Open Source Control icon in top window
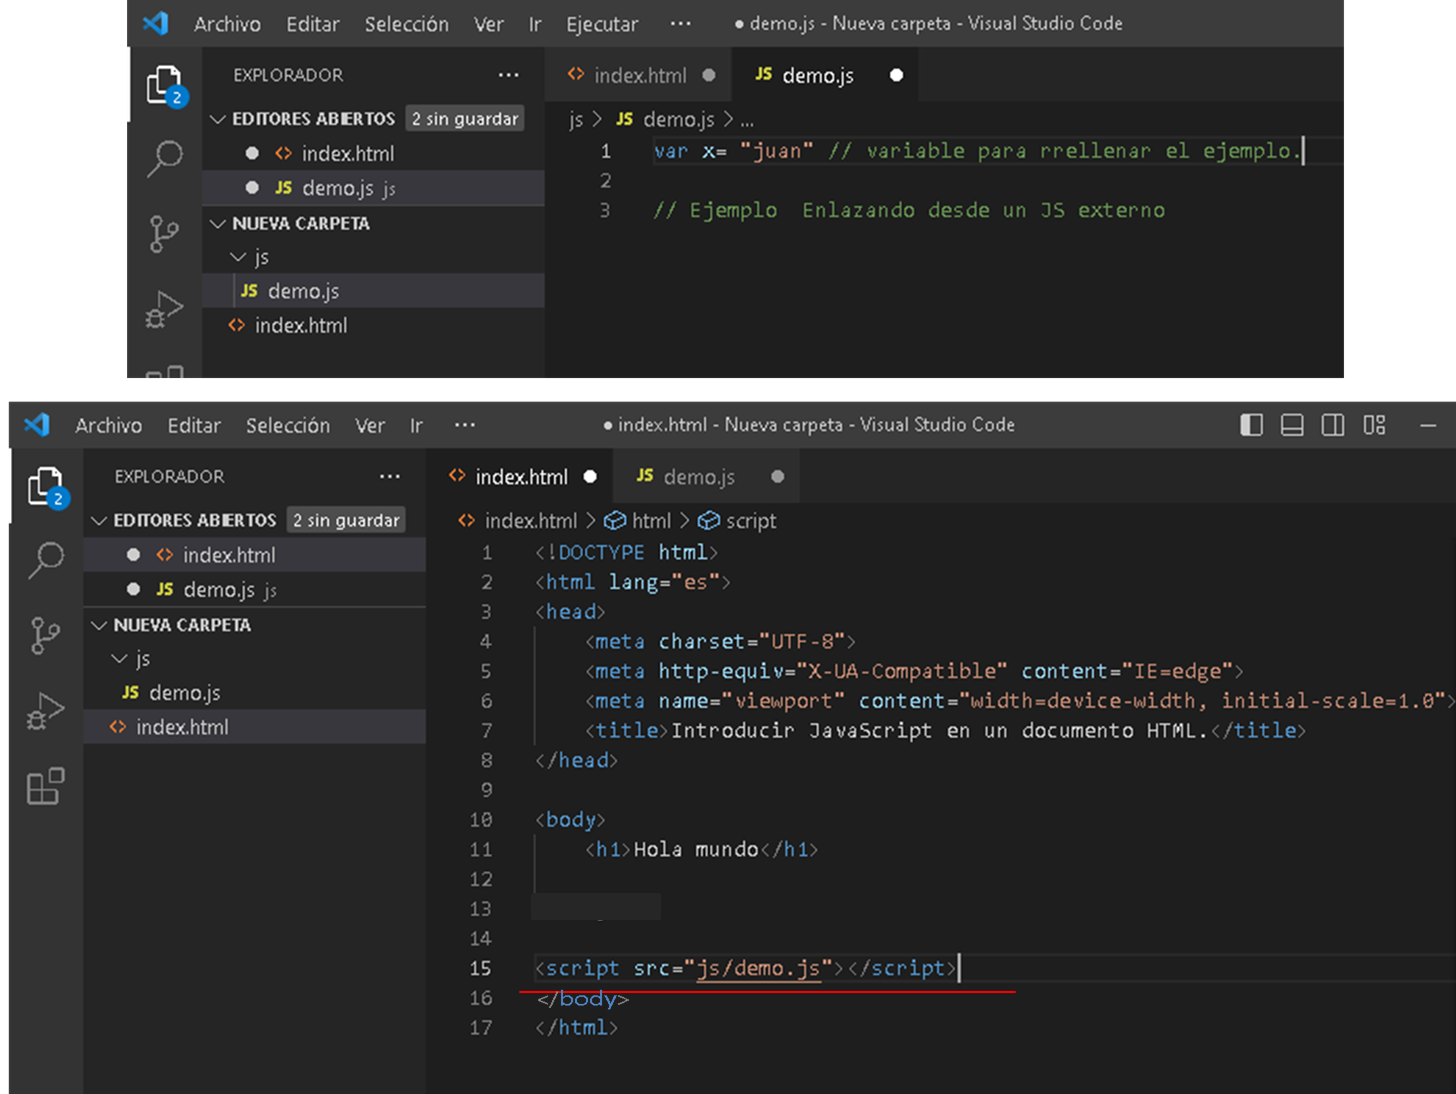Image resolution: width=1456 pixels, height=1094 pixels. 164,234
